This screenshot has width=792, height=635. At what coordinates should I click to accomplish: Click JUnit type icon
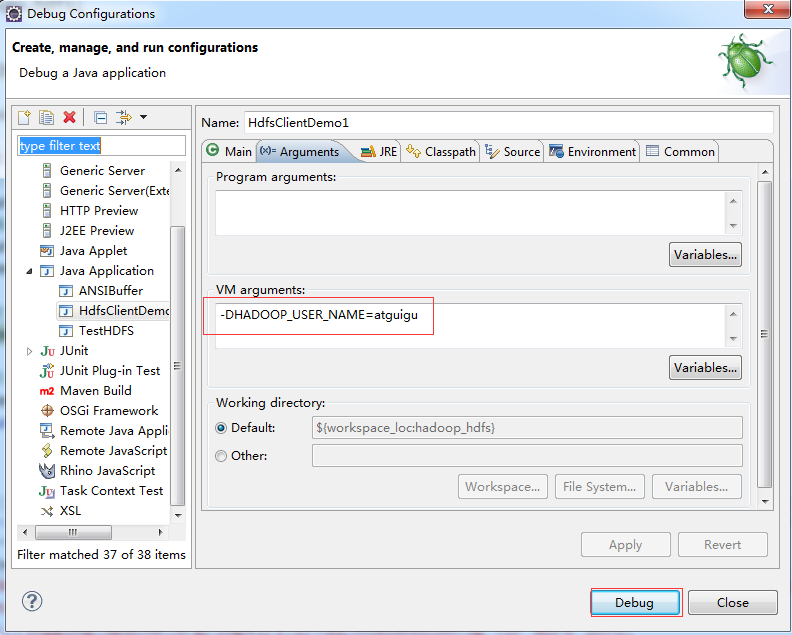pos(47,351)
